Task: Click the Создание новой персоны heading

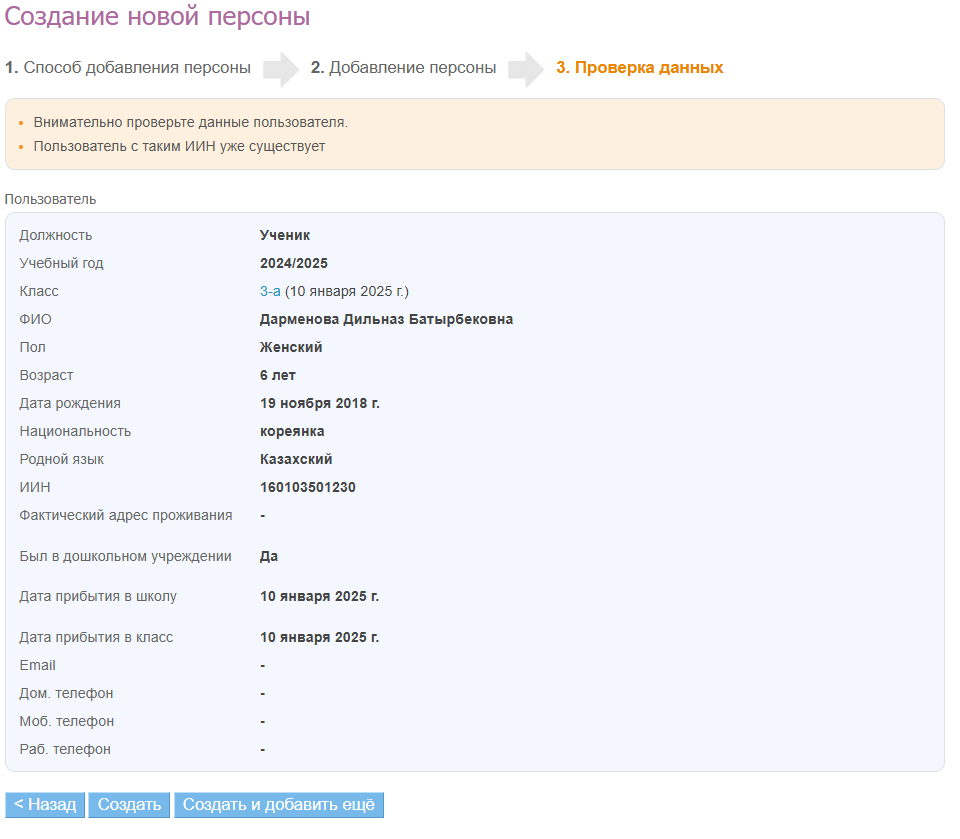Action: coord(158,17)
